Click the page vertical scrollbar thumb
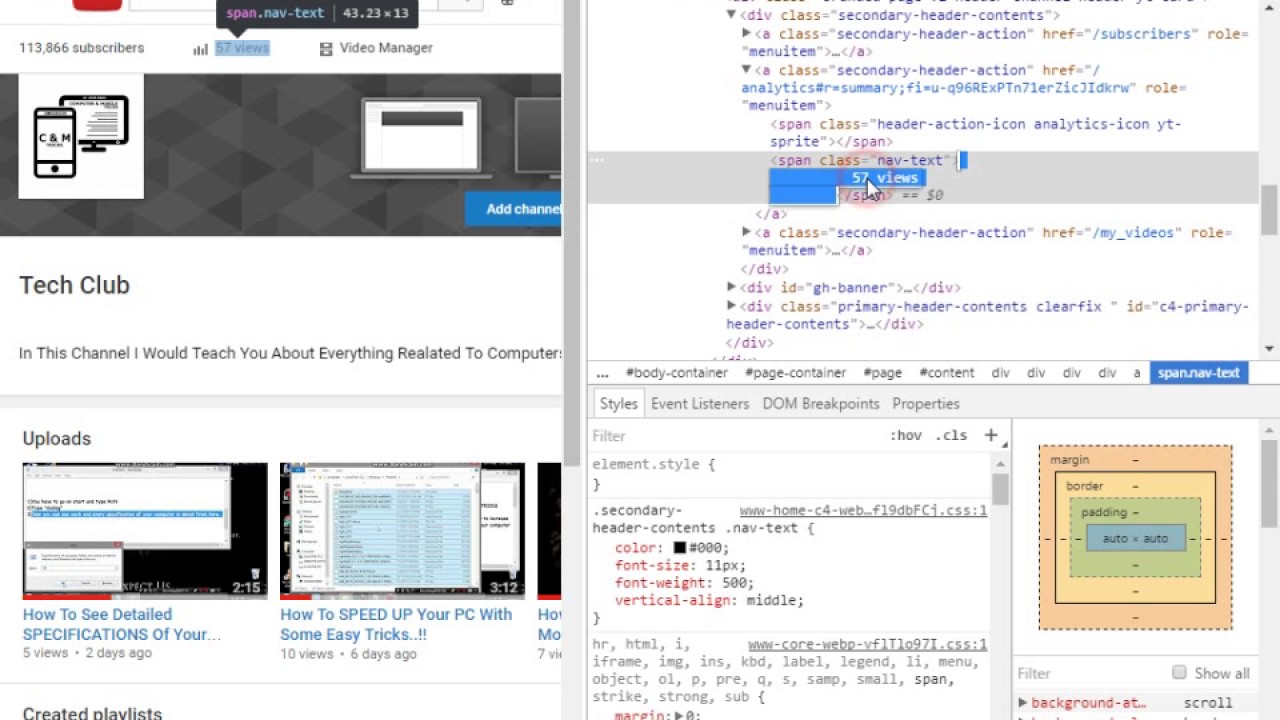This screenshot has width=1280, height=720. [x=572, y=233]
